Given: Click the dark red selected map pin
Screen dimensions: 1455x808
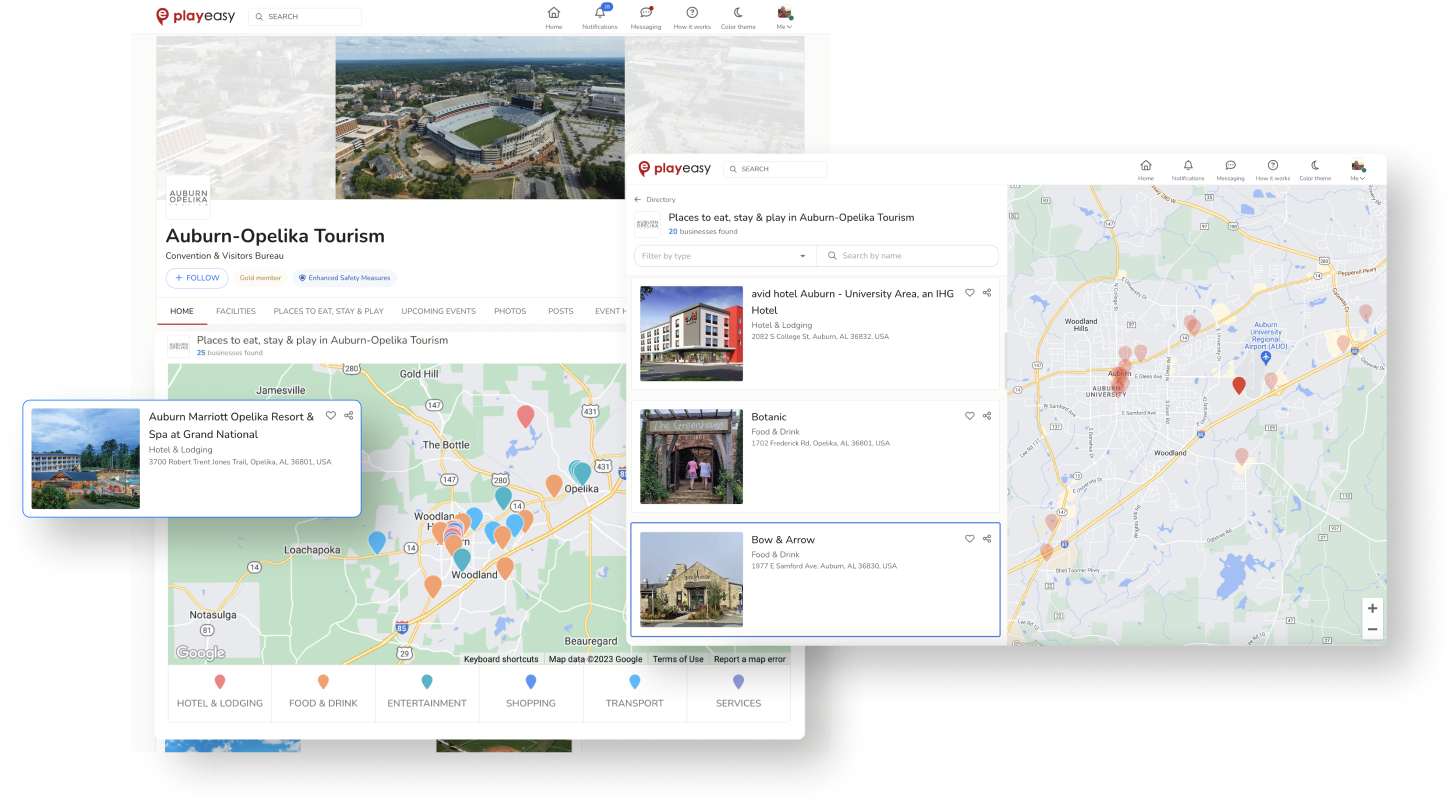Looking at the screenshot, I should pos(1239,385).
